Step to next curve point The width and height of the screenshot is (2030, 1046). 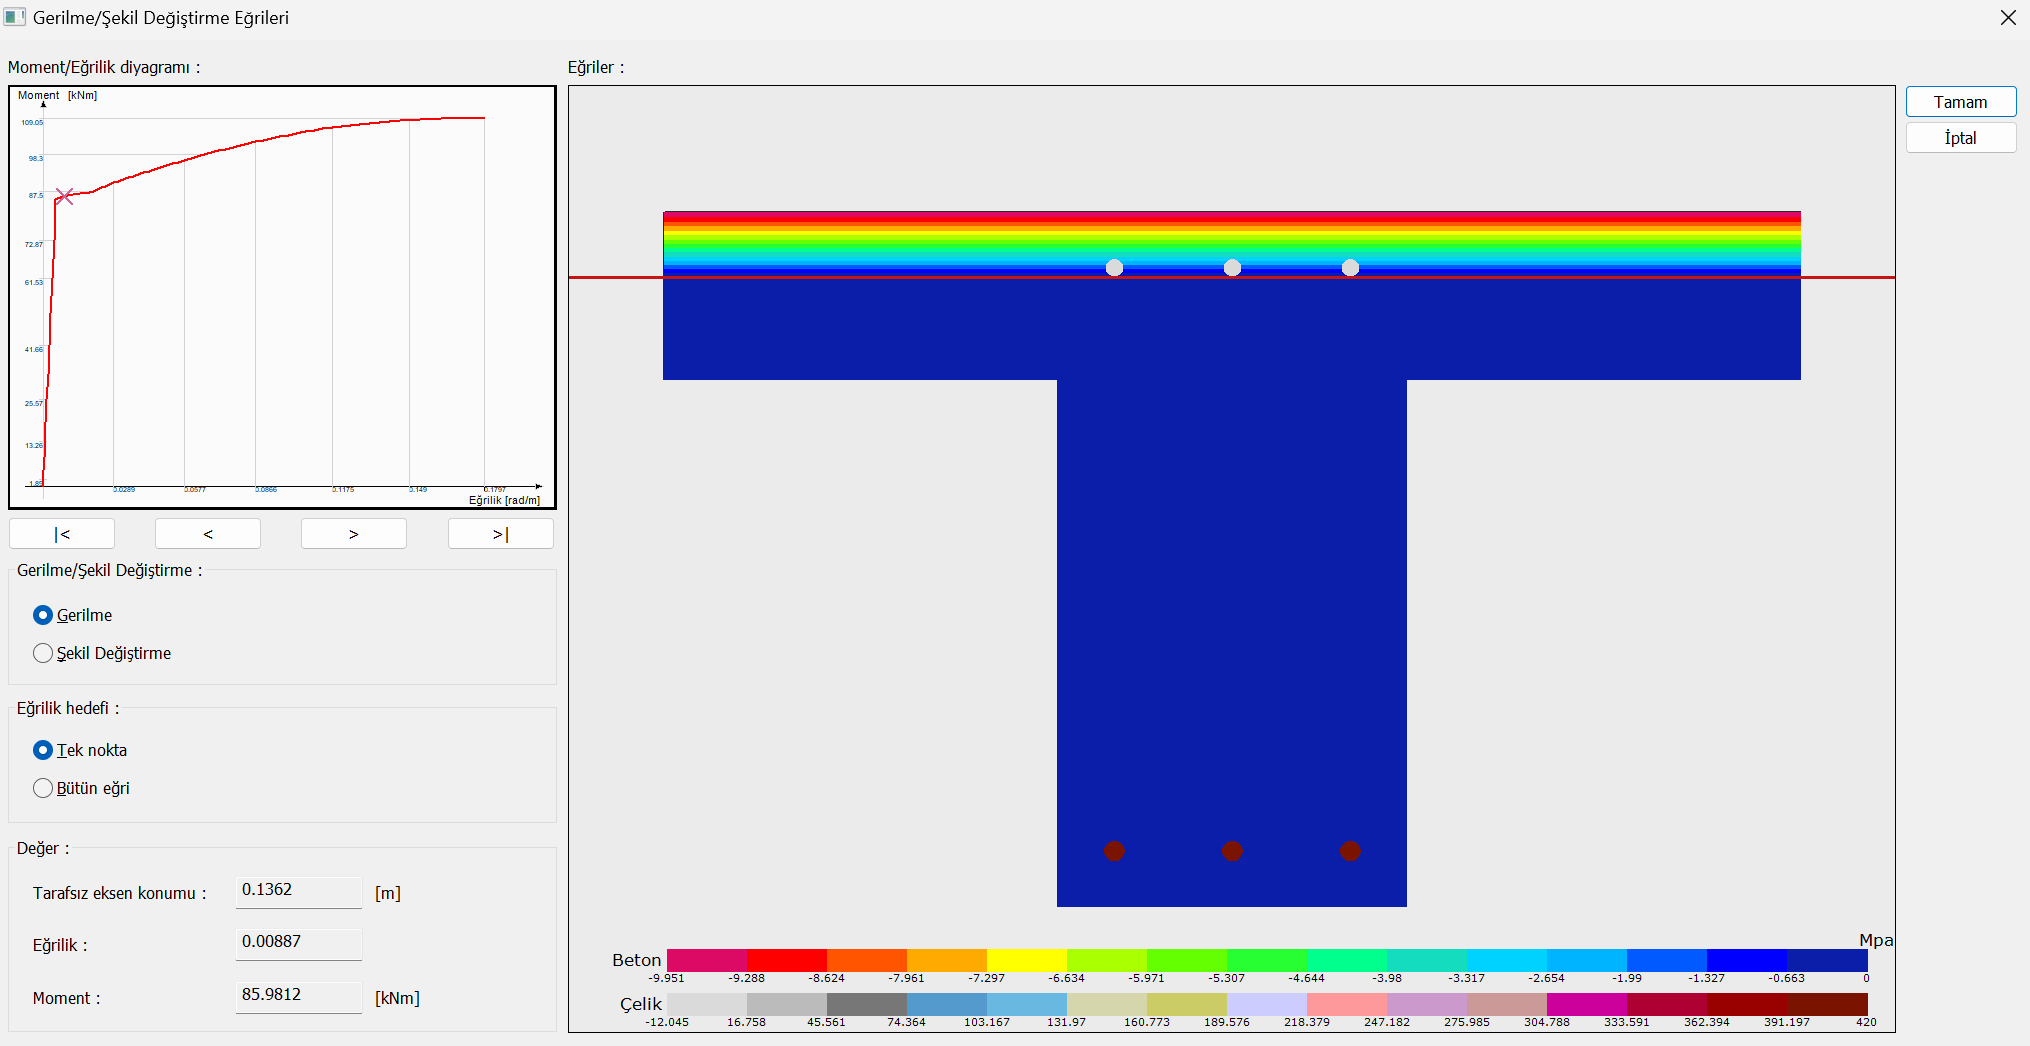[x=354, y=534]
